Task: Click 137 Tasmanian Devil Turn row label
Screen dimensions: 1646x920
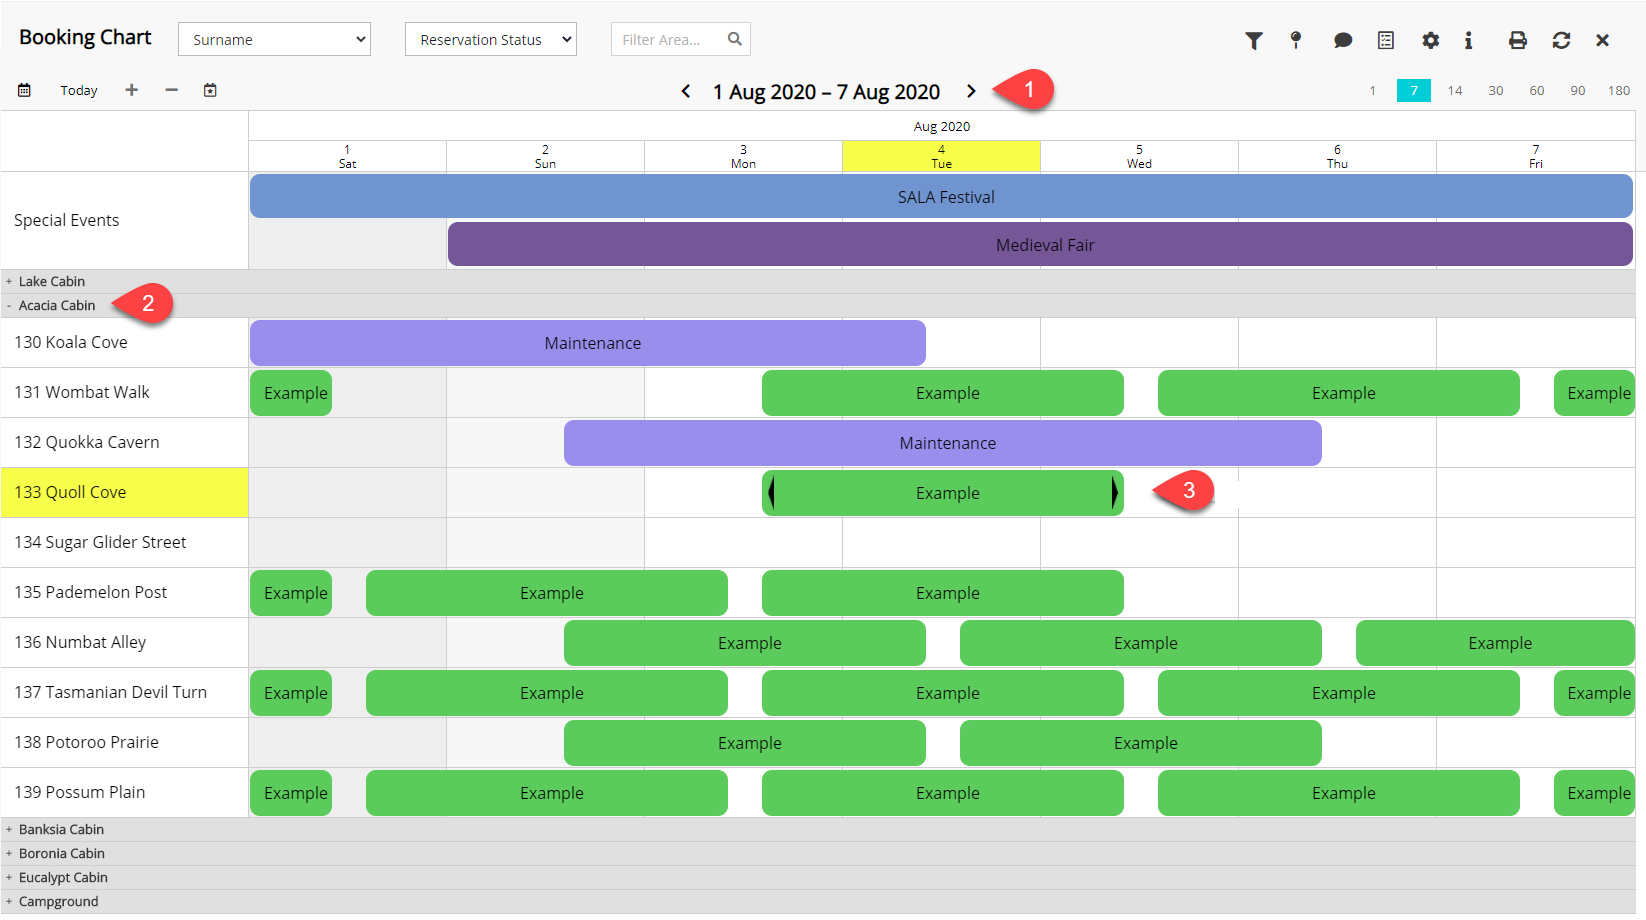Action: pyautogui.click(x=111, y=692)
